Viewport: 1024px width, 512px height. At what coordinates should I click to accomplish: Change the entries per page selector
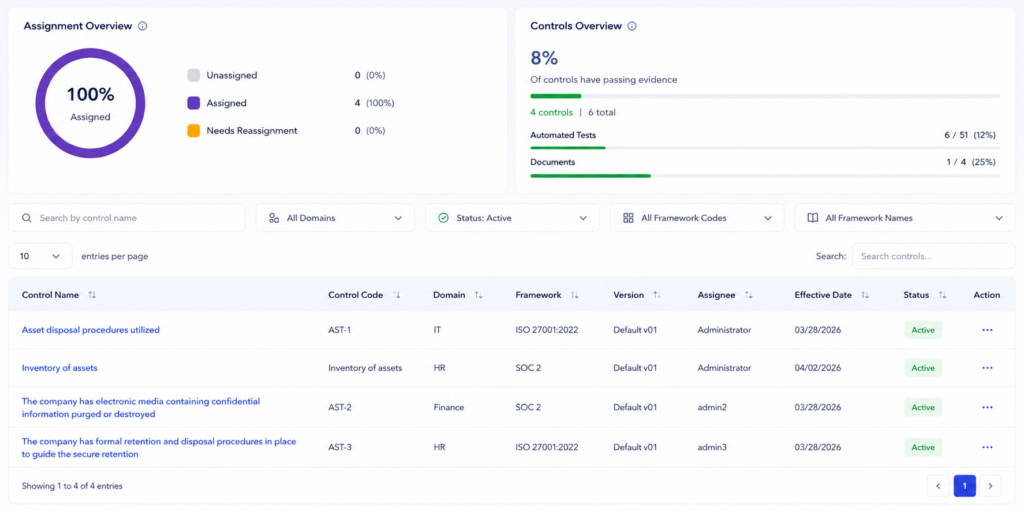click(x=40, y=256)
